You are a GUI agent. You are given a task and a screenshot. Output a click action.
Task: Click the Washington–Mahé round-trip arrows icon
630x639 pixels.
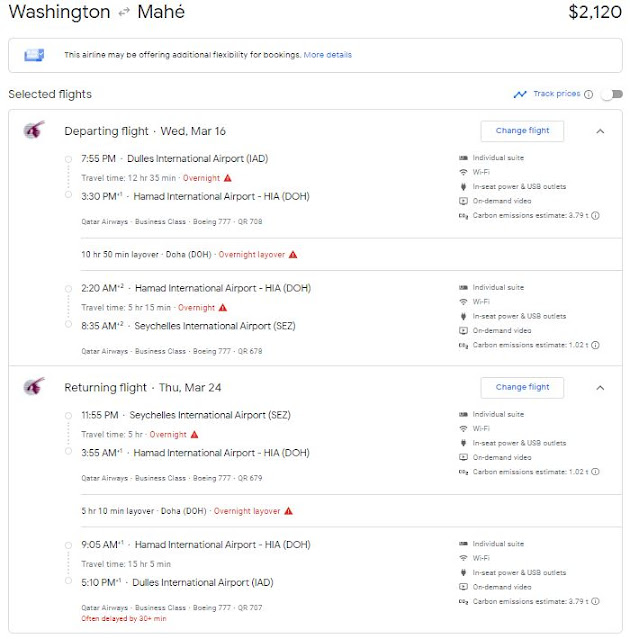click(123, 13)
